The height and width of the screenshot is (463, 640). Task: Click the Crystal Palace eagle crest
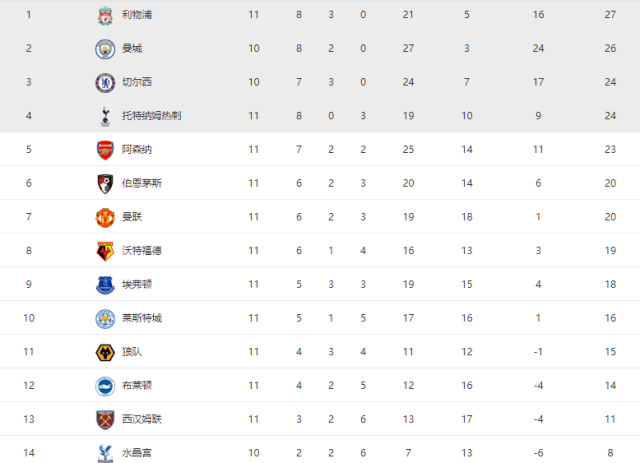click(x=104, y=452)
